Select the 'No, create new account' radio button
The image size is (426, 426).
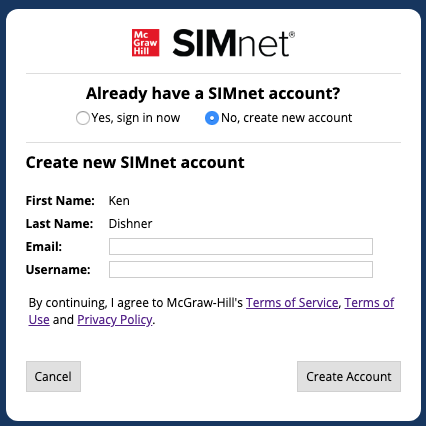[212, 118]
